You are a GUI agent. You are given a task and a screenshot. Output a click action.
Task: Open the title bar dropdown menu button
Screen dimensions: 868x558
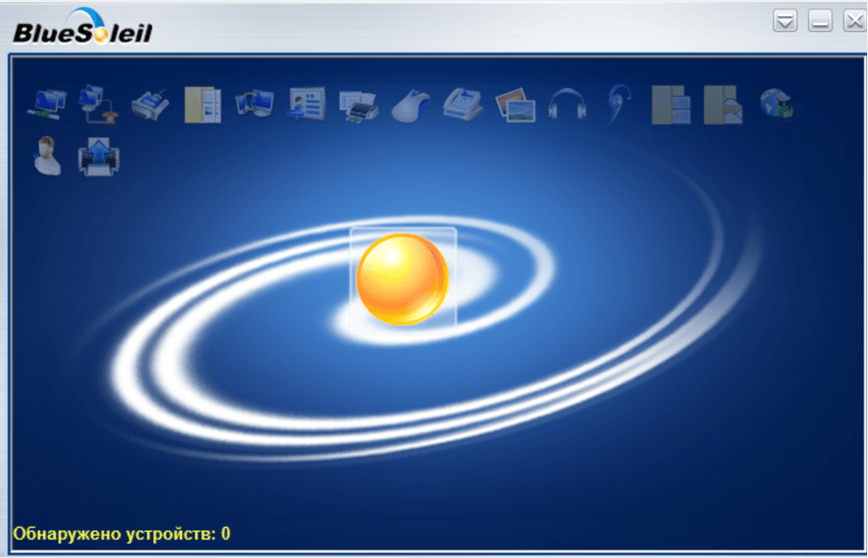tap(785, 21)
